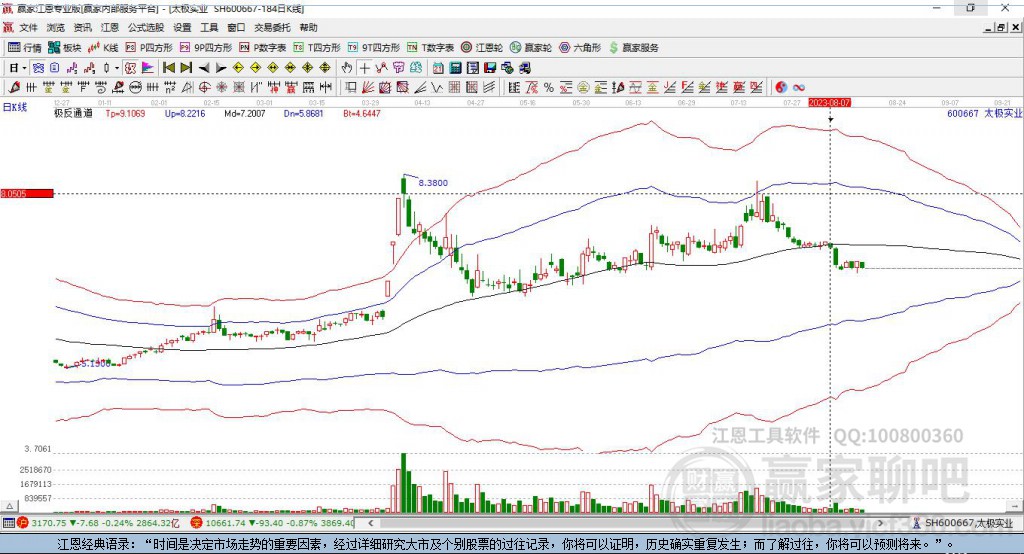The image size is (1024, 554).
Task: Select the percent (%) line tool
Action: [x=549, y=87]
